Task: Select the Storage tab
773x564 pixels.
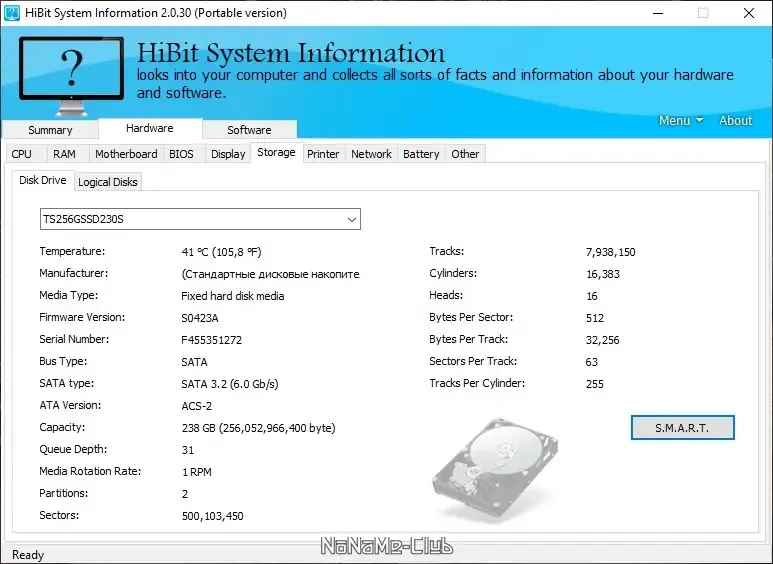Action: pos(277,152)
